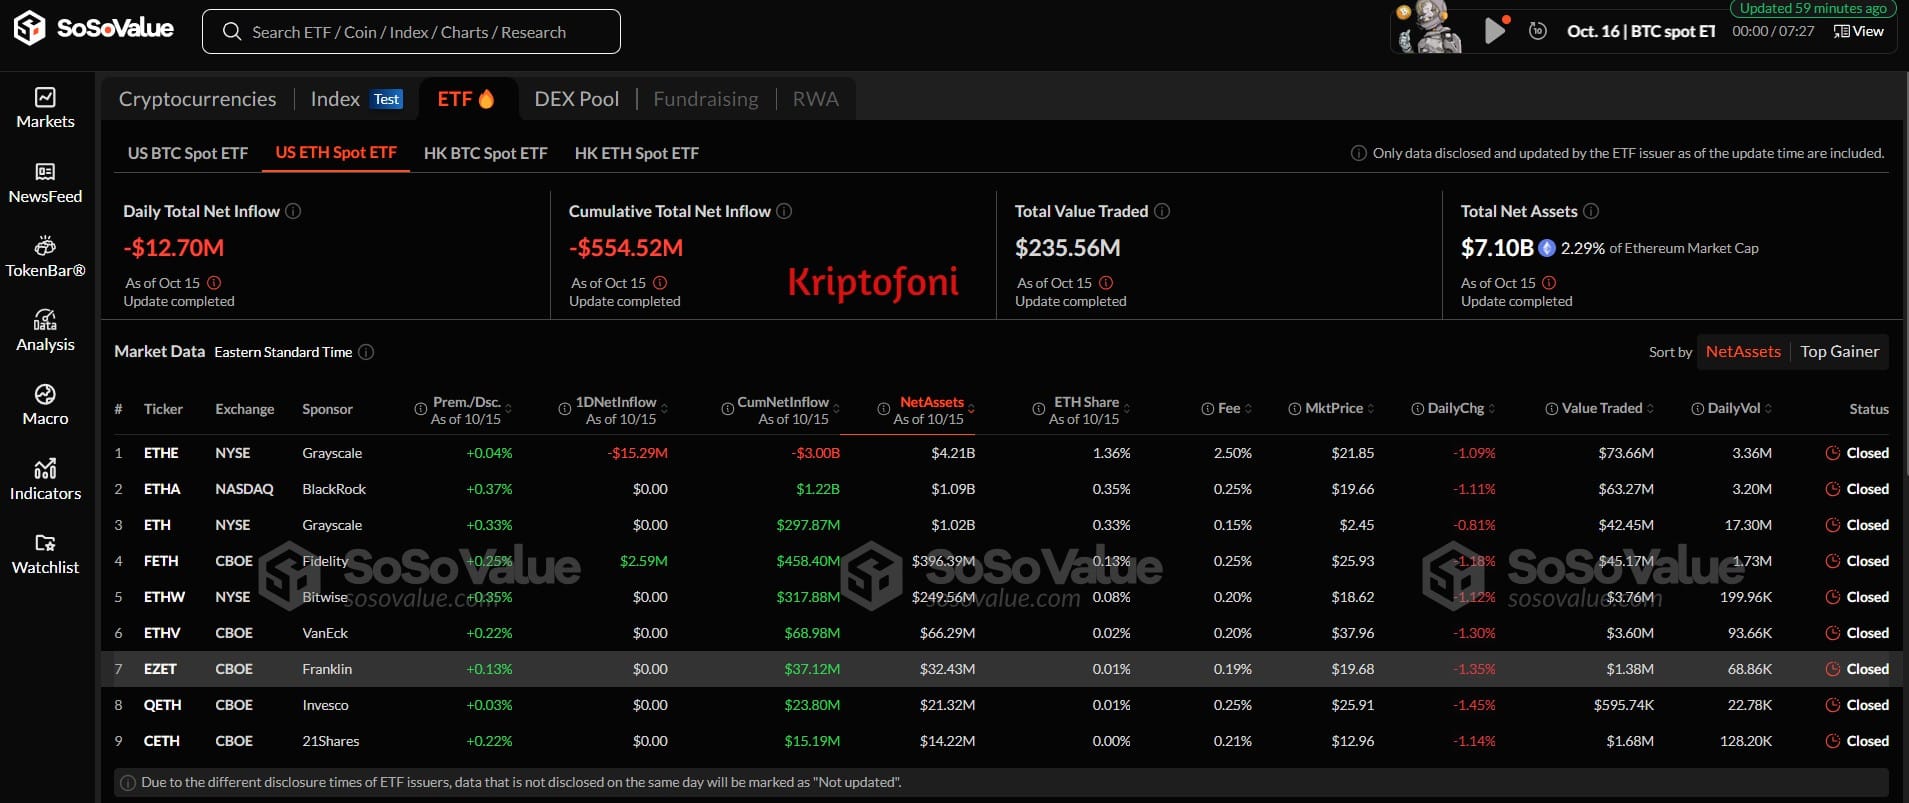Open Macro in the sidebar
Image resolution: width=1909 pixels, height=803 pixels.
tap(45, 405)
